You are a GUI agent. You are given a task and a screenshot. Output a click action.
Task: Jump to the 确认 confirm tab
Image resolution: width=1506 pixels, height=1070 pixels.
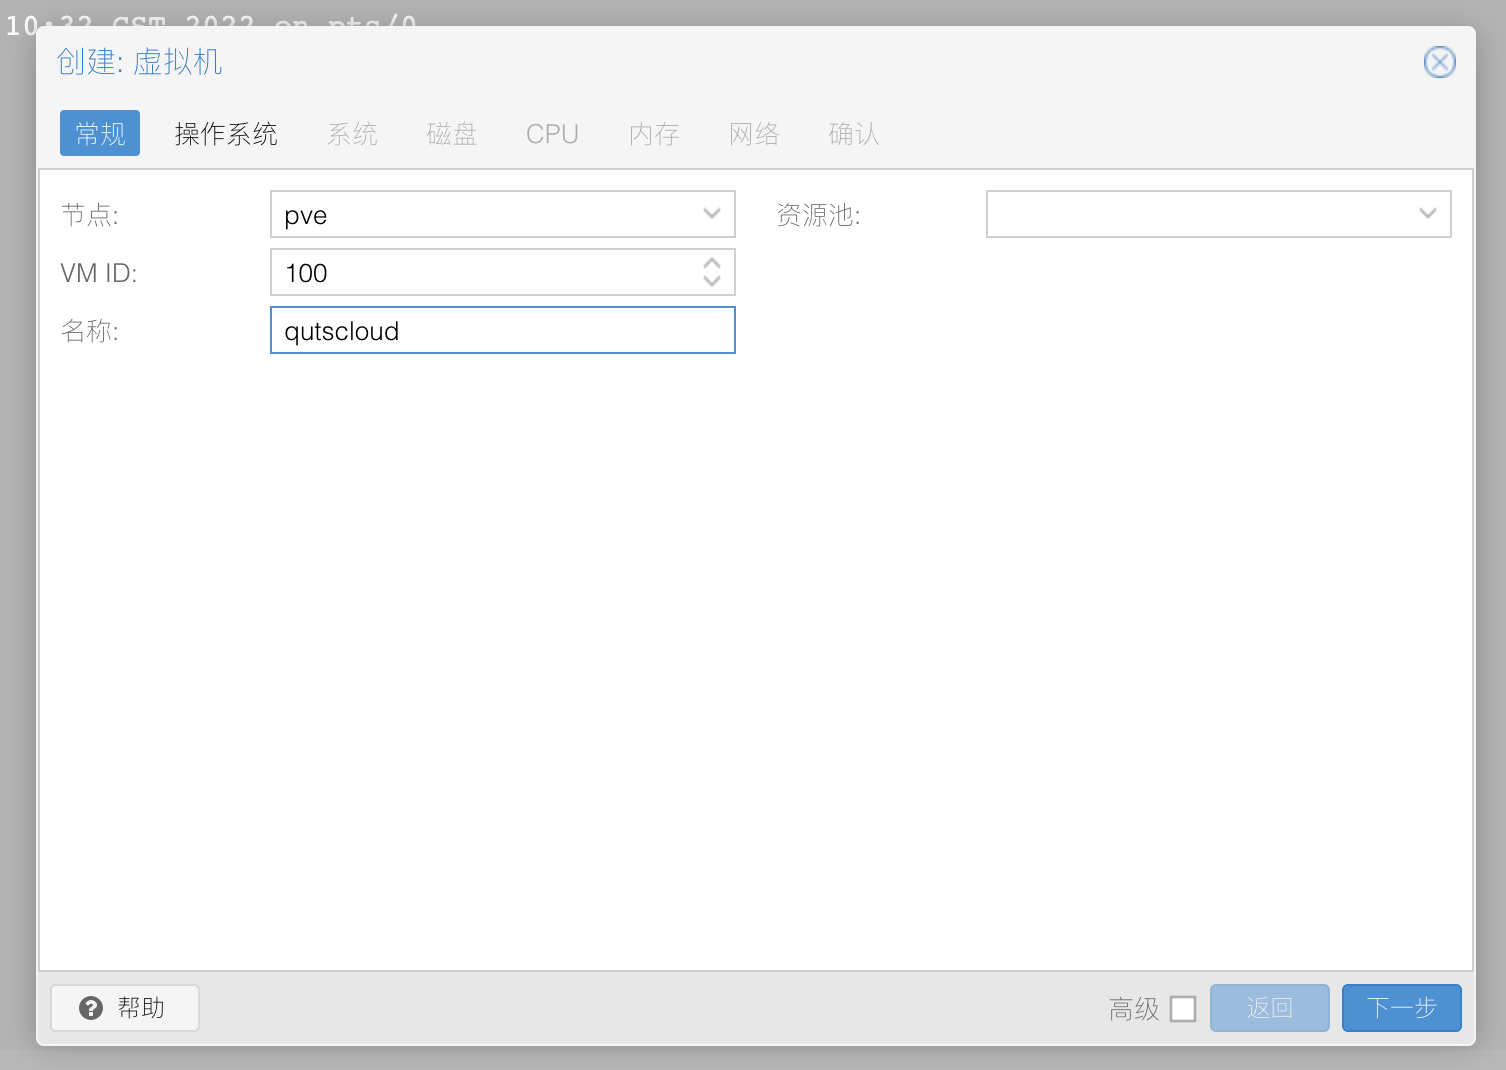pos(854,134)
